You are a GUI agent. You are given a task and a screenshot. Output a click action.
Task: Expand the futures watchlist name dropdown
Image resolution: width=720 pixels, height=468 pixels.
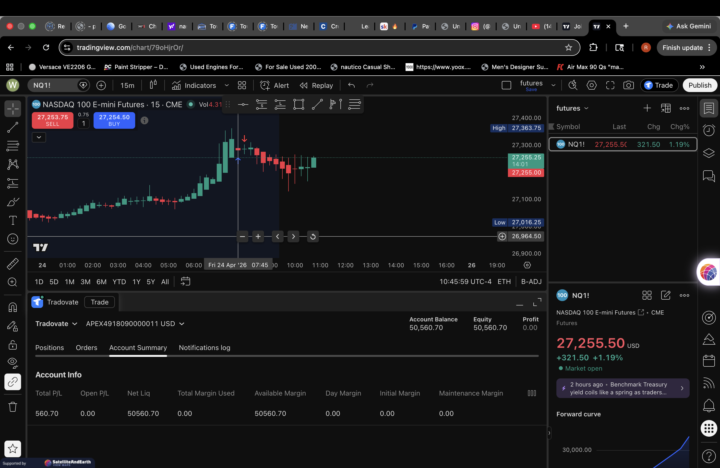point(572,108)
